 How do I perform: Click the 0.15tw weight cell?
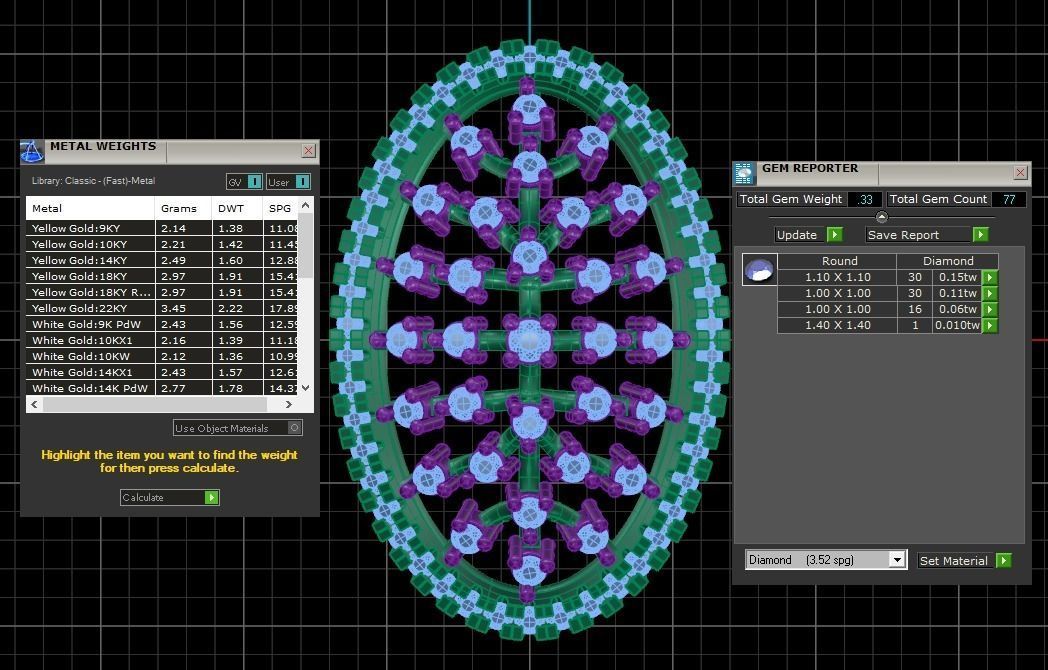click(x=958, y=277)
